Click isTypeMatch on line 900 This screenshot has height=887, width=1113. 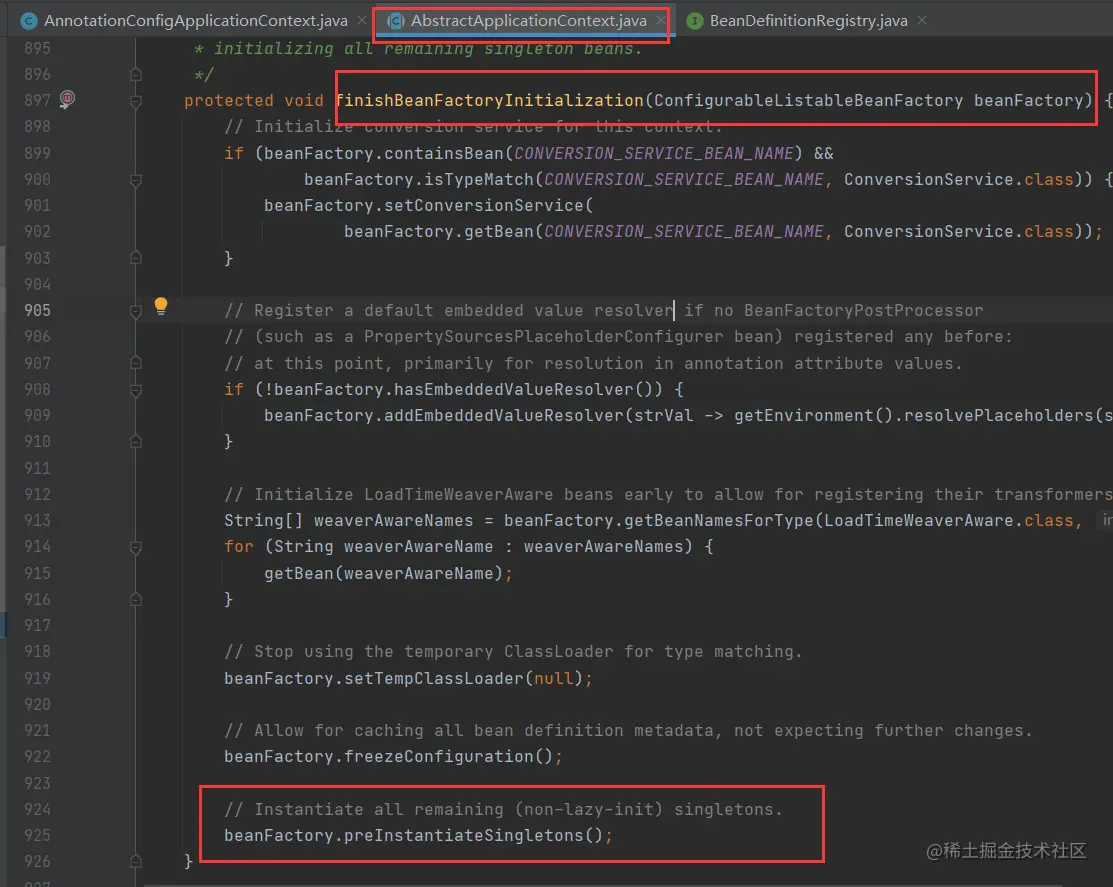tap(478, 180)
